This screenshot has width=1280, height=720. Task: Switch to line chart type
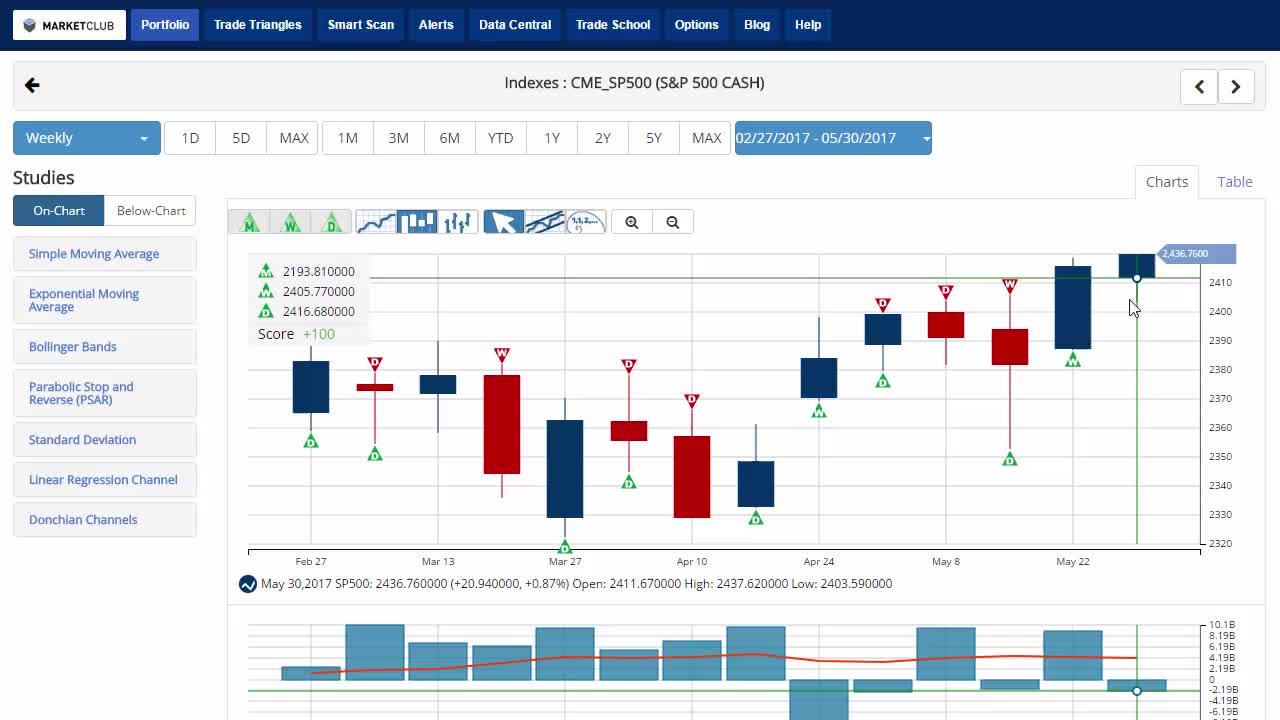(376, 222)
